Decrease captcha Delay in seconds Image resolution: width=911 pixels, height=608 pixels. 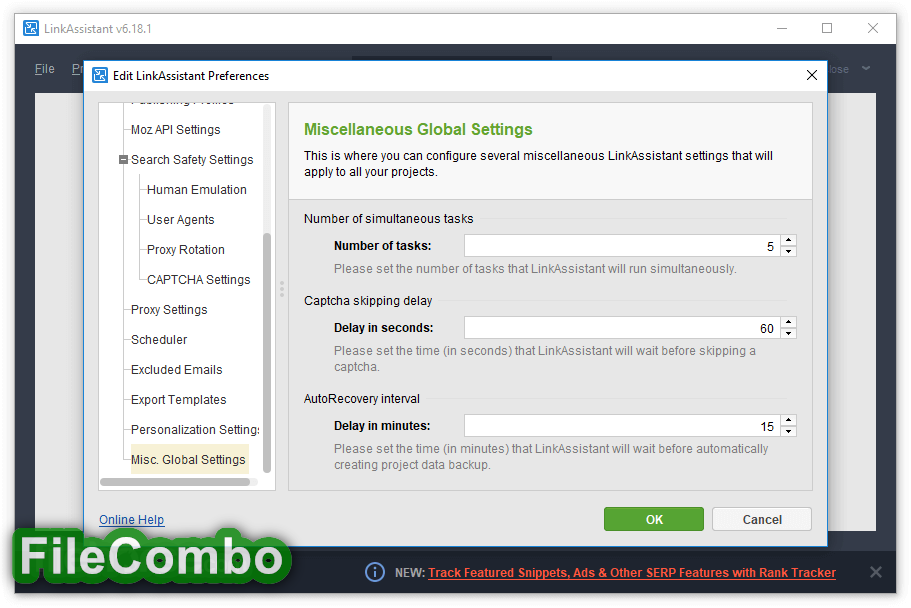(x=788, y=333)
